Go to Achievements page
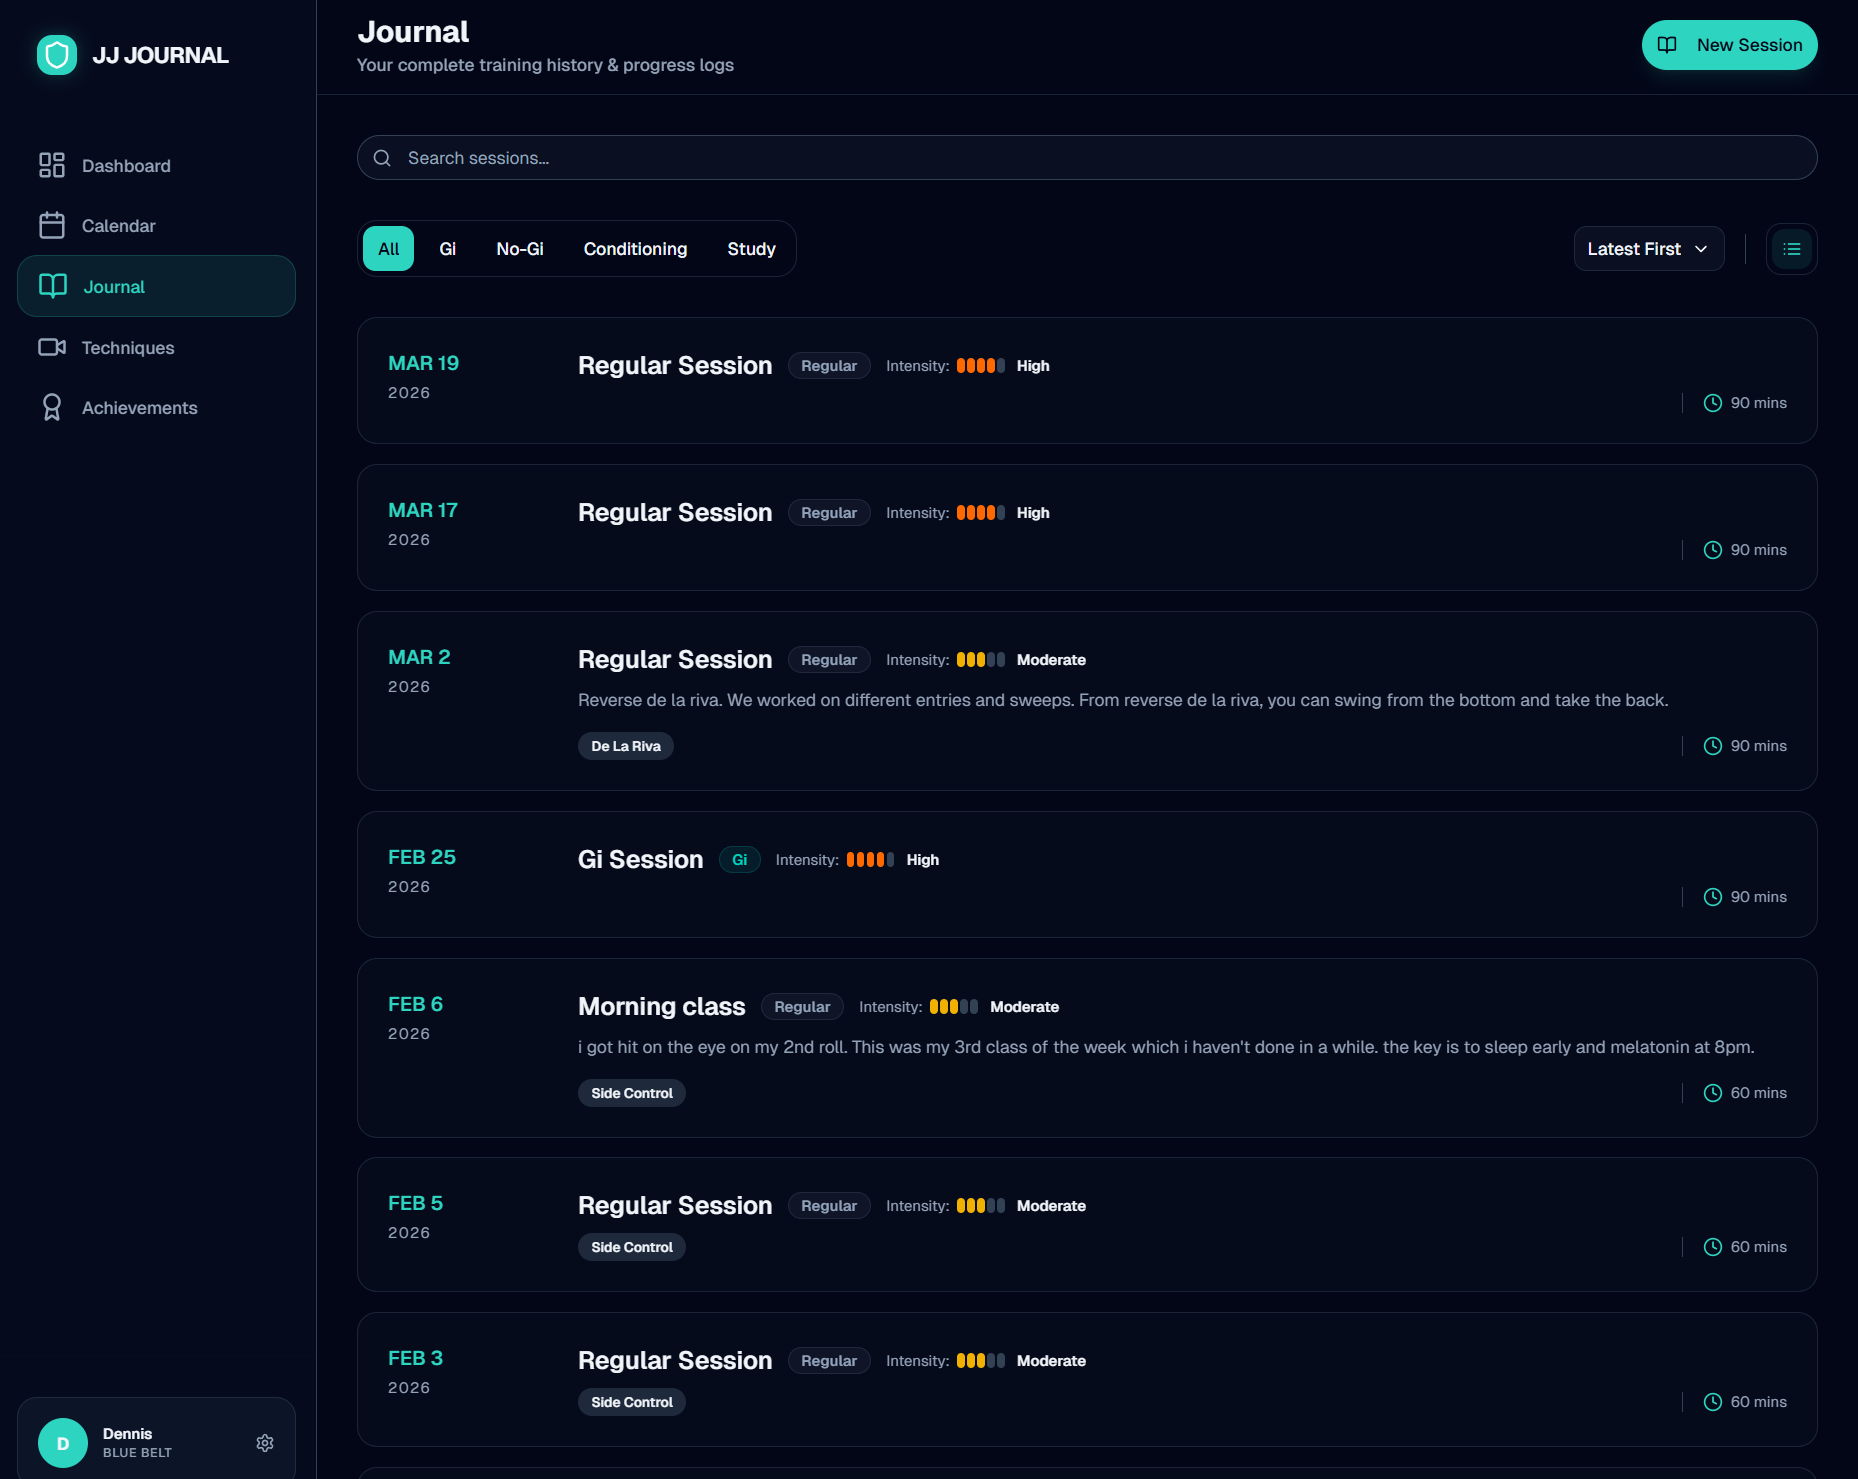The height and width of the screenshot is (1479, 1858). 156,408
